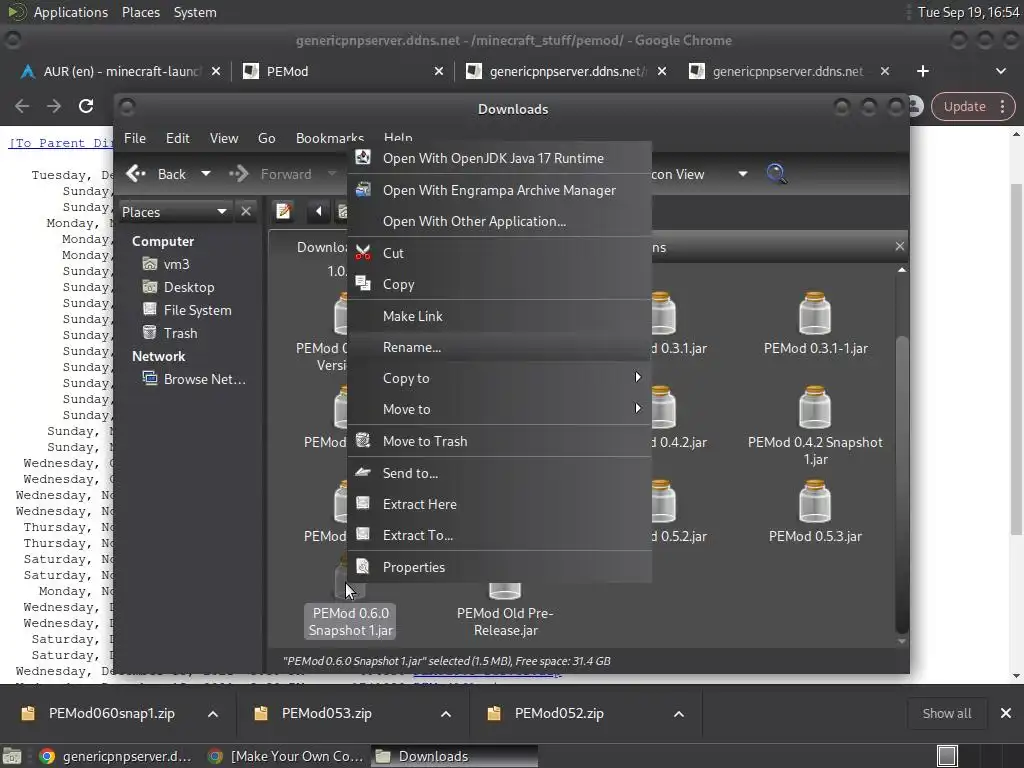Select Copy from context menu
This screenshot has width=1024, height=768.
[500, 284]
